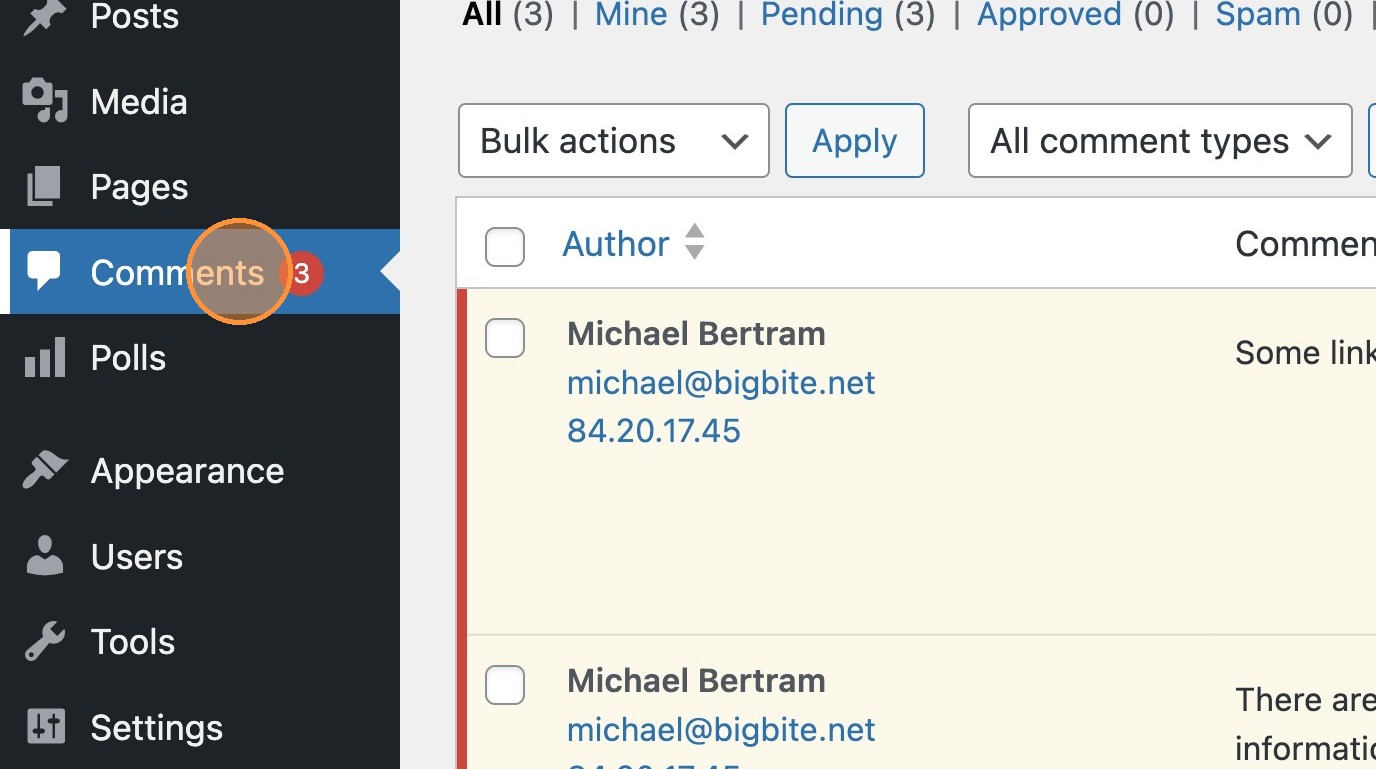
Task: Click the Media library icon
Action: (x=44, y=102)
